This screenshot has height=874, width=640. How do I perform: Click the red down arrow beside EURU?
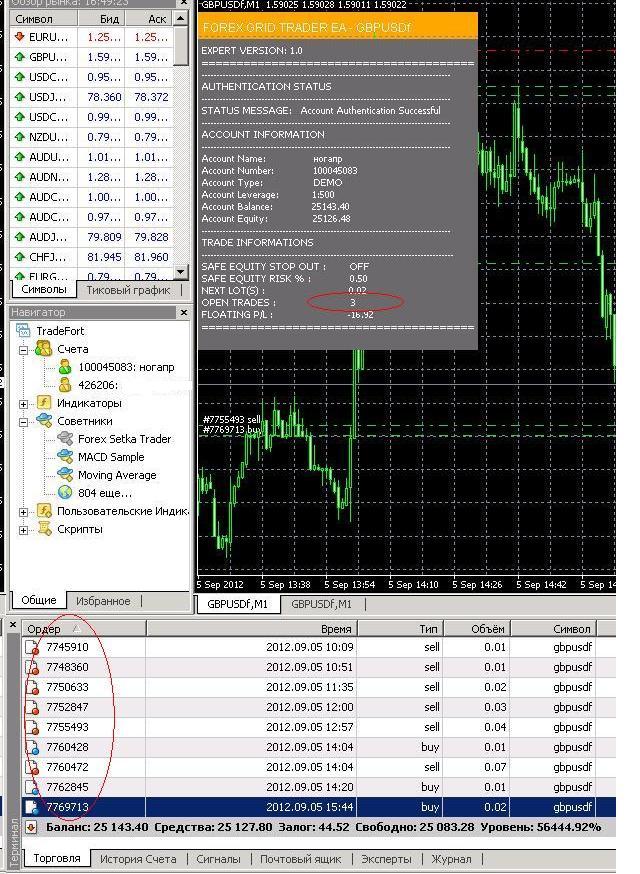[20, 37]
